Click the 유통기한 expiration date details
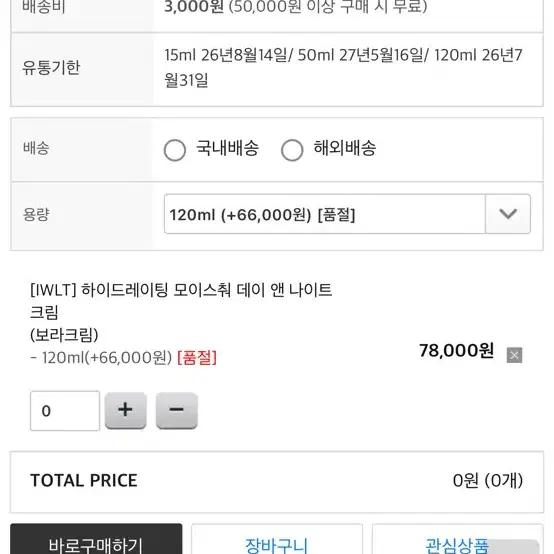The image size is (554, 554). (343, 68)
